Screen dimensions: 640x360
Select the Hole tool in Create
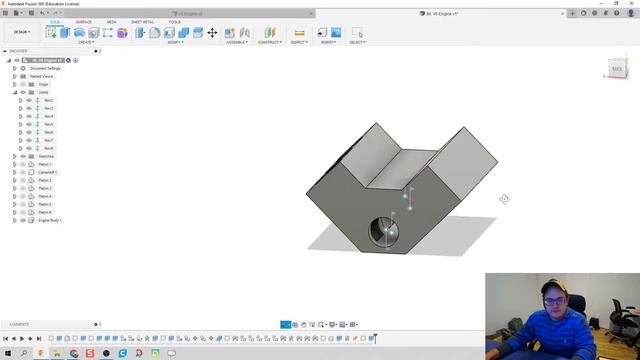pyautogui.click(x=93, y=32)
